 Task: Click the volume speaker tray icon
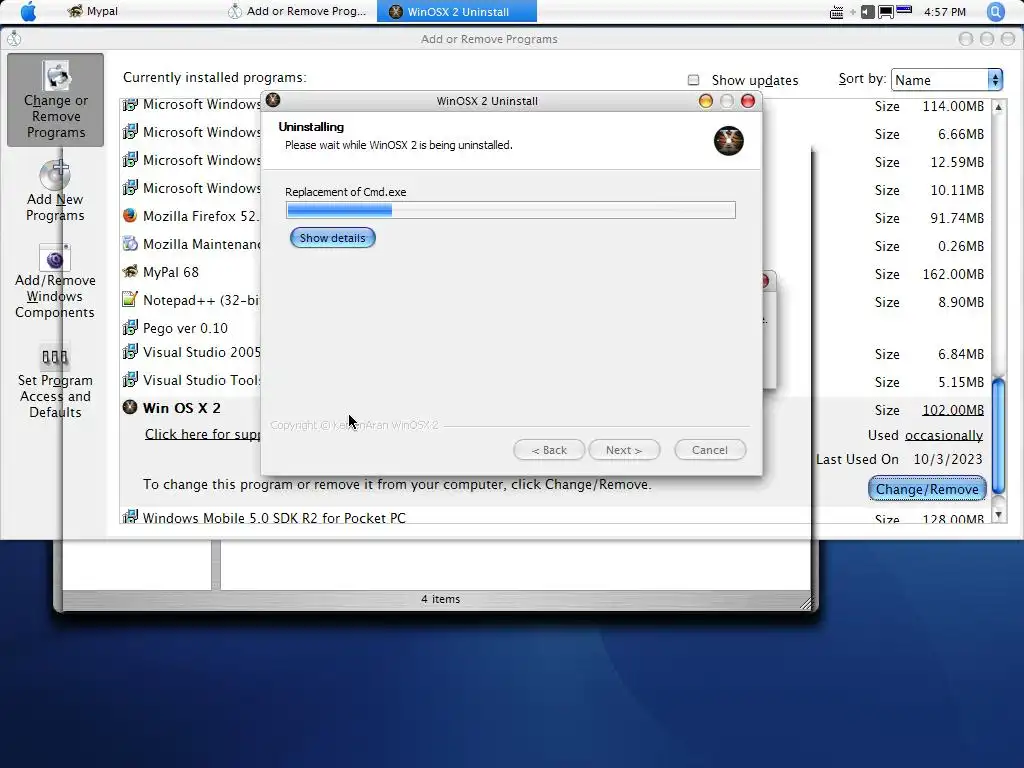[x=867, y=12]
